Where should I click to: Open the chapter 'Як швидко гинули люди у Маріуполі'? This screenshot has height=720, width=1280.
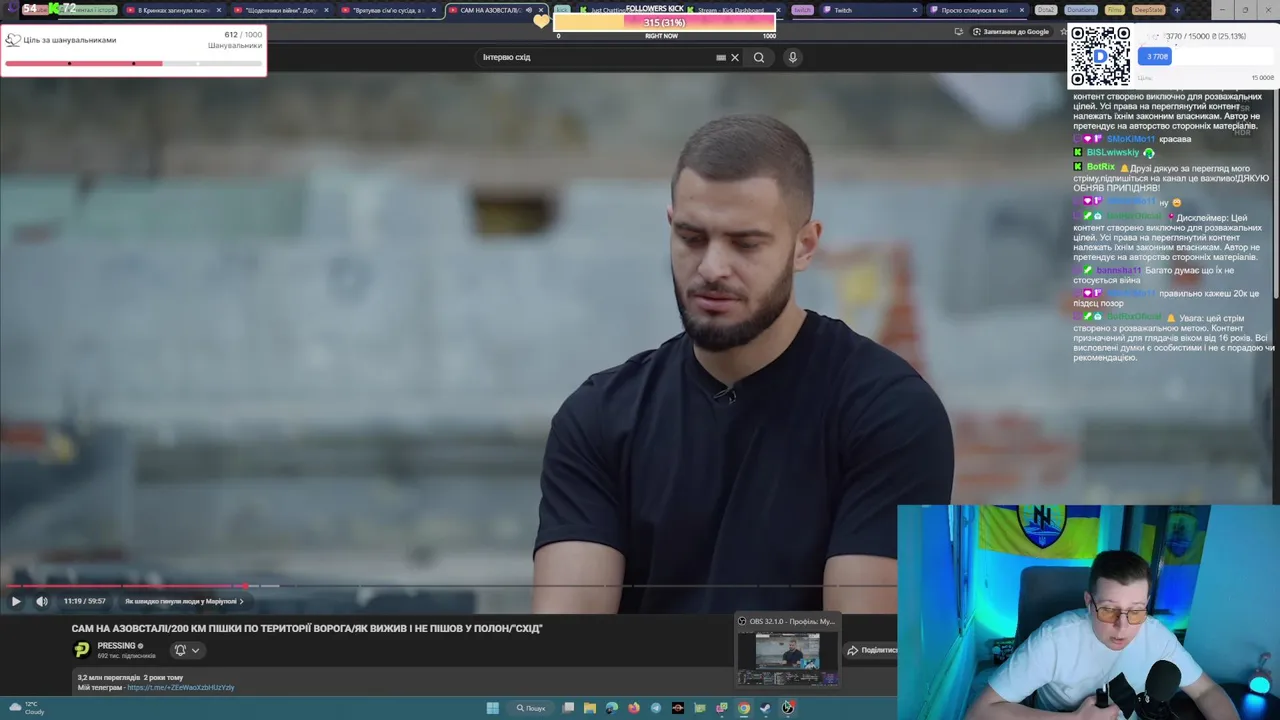click(x=183, y=601)
